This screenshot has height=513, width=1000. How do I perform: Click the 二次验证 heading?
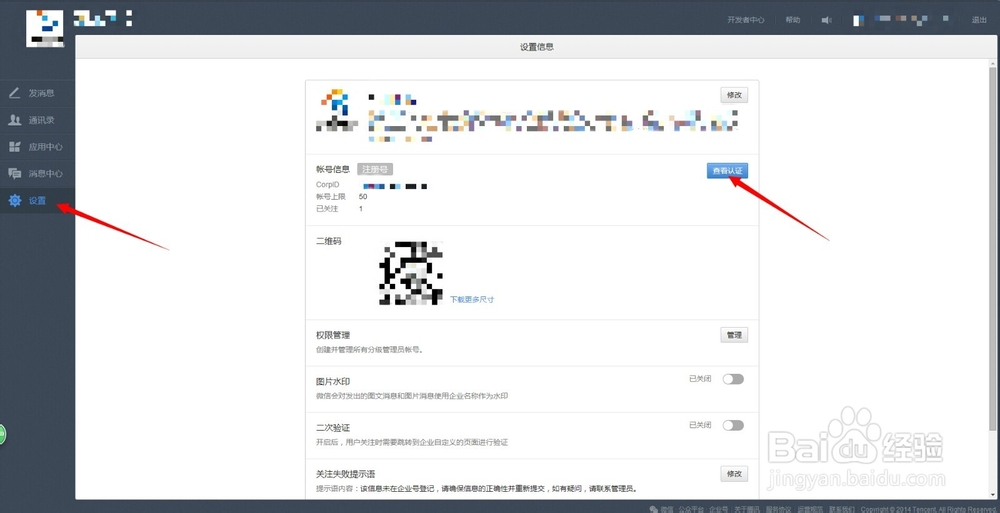coord(333,428)
